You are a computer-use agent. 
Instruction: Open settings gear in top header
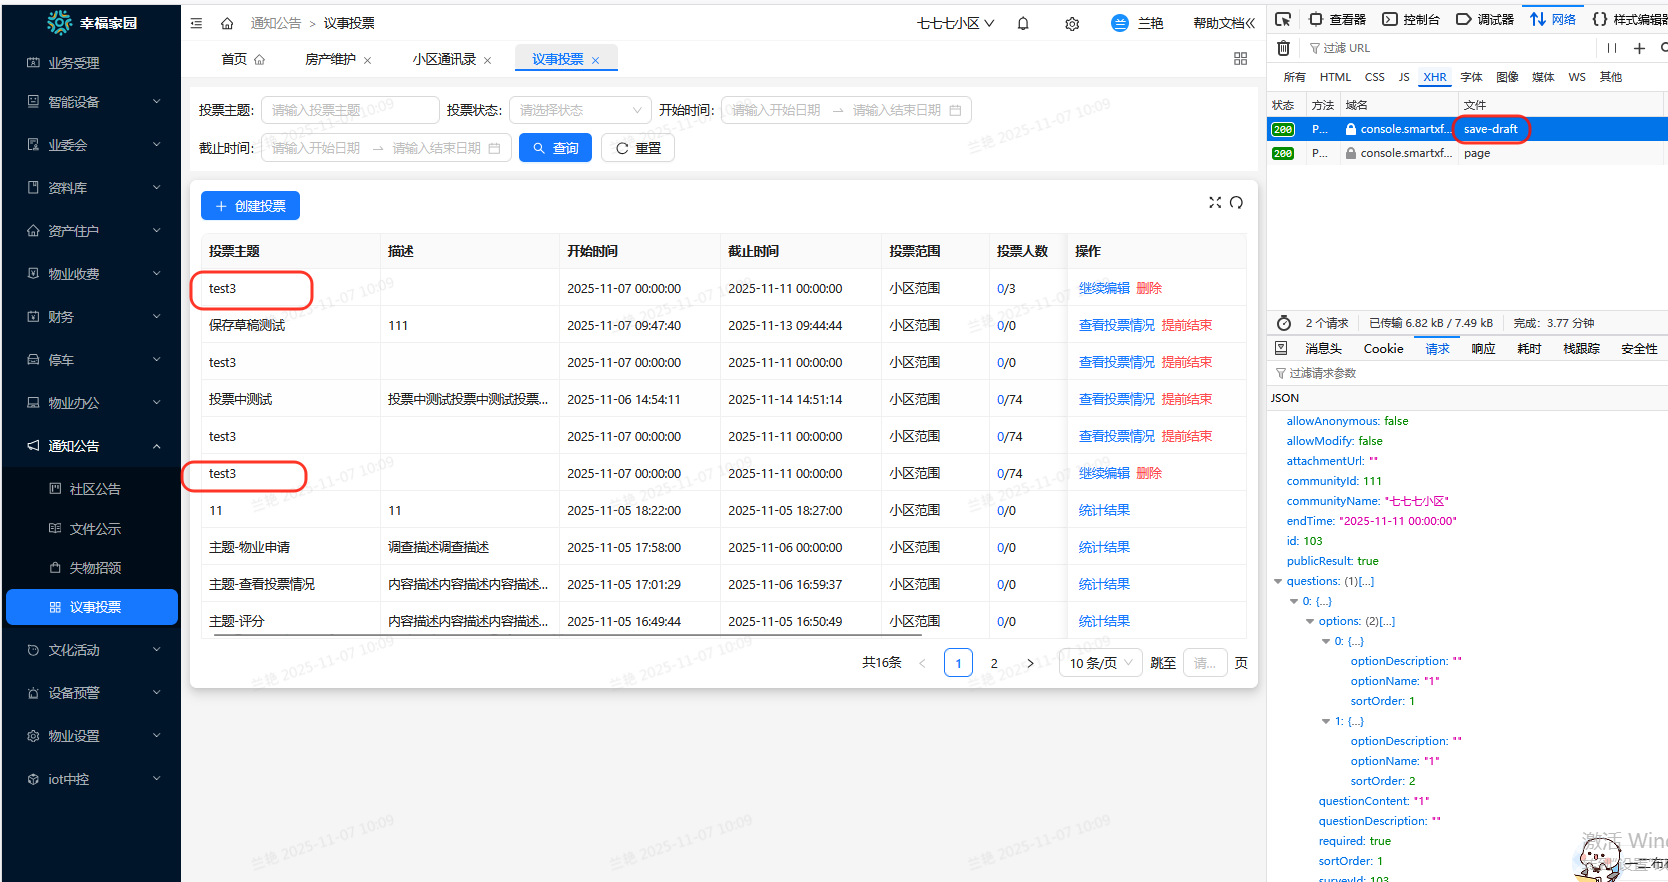pyautogui.click(x=1072, y=23)
